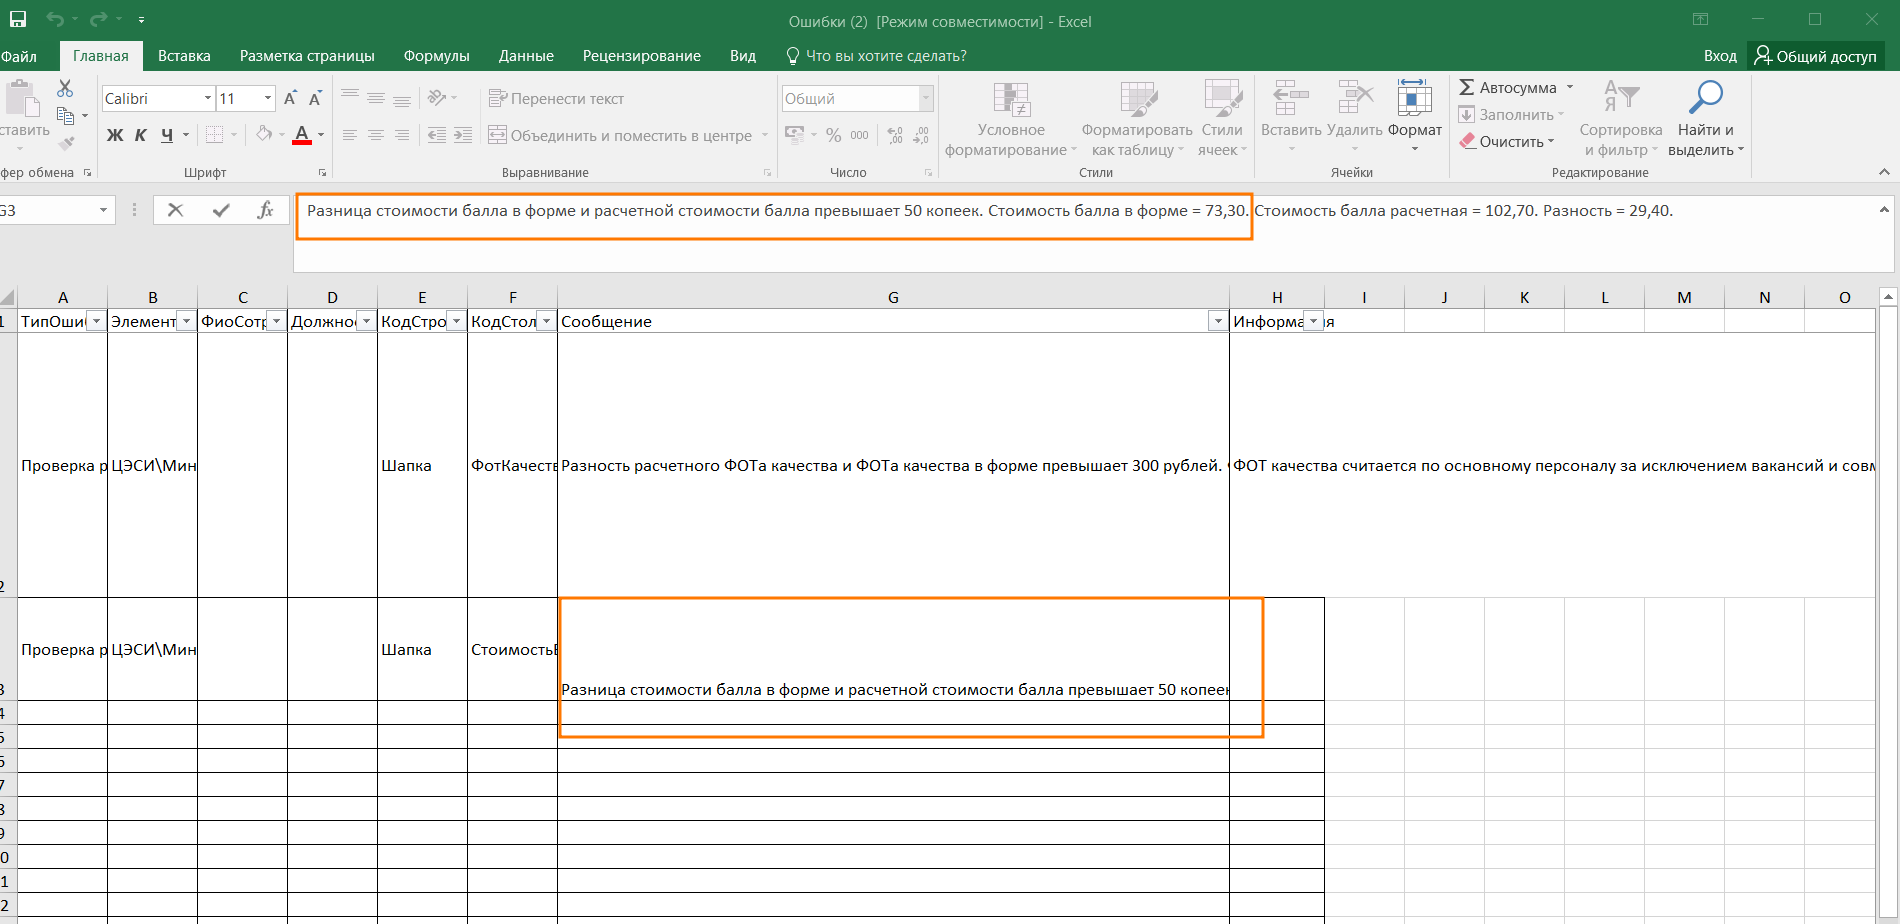Click the Общий доступ share button

(1816, 56)
